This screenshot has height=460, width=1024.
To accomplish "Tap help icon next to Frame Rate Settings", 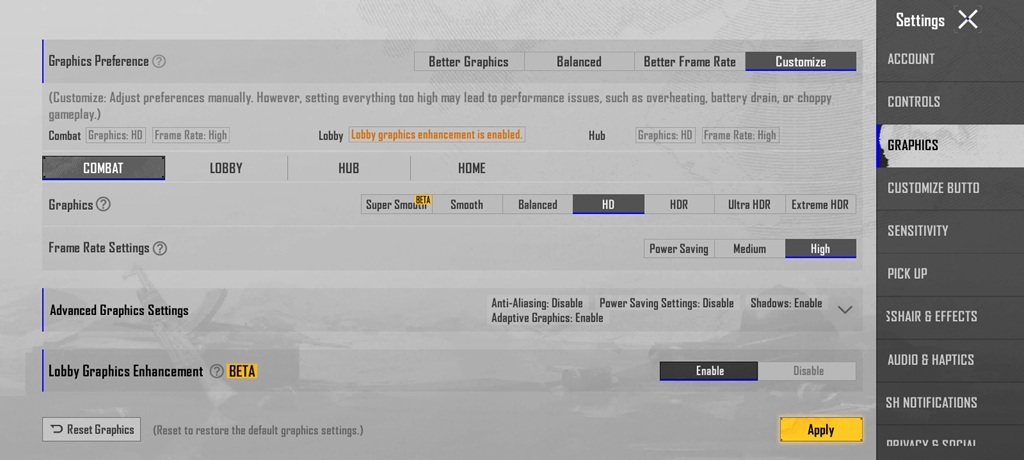I will tap(160, 248).
